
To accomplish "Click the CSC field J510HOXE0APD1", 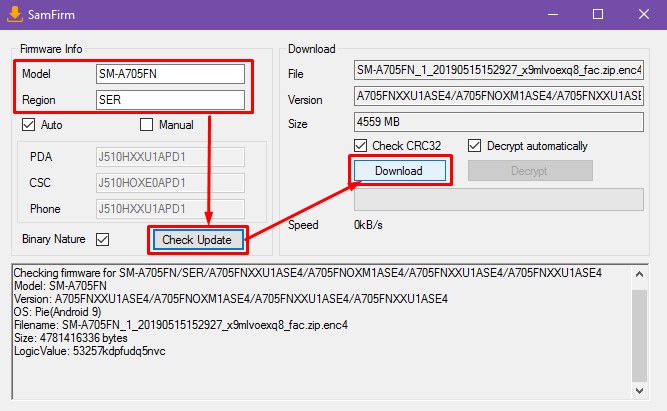I will (x=170, y=183).
